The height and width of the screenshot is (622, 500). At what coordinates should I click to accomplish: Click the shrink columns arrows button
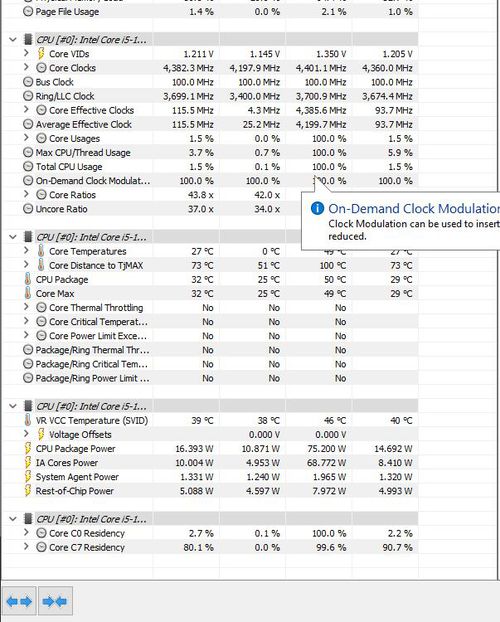tap(55, 601)
